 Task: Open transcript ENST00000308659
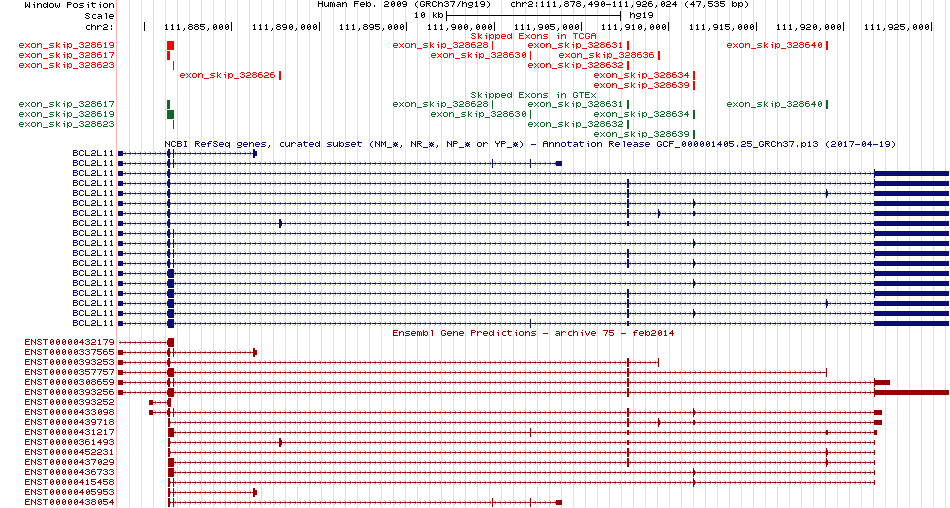point(70,383)
